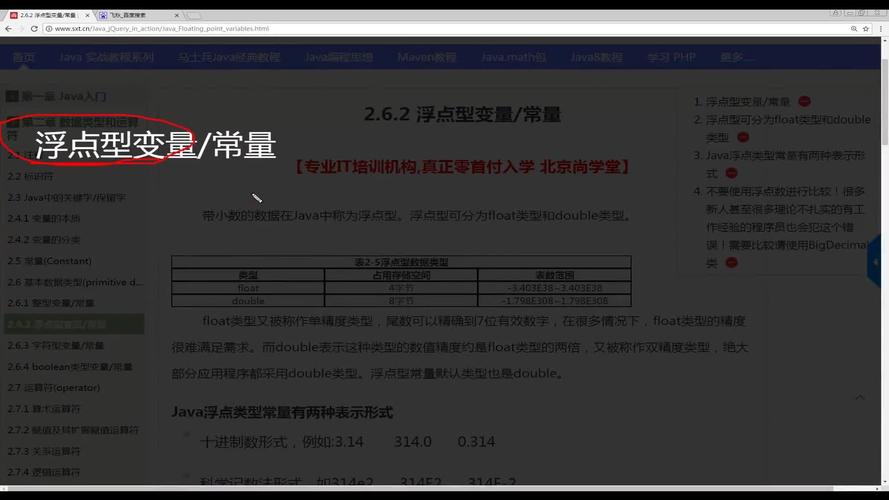889x500 pixels.
Task: Open the Chrome three-dot menu
Action: (880, 28)
